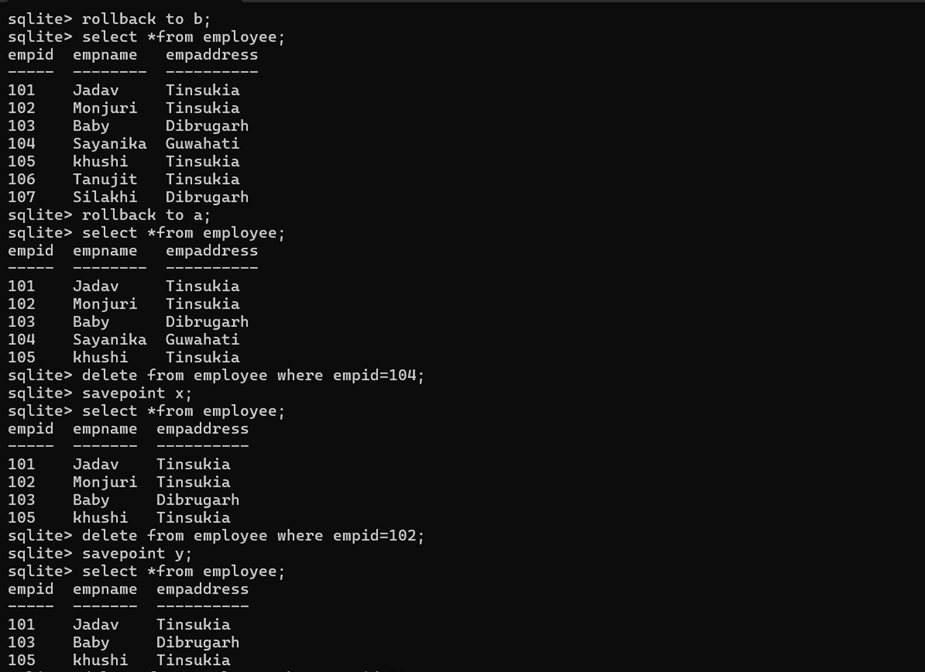The image size is (925, 672).
Task: Click 'Dibrugarh' beside Baby in the final table
Action: point(198,642)
